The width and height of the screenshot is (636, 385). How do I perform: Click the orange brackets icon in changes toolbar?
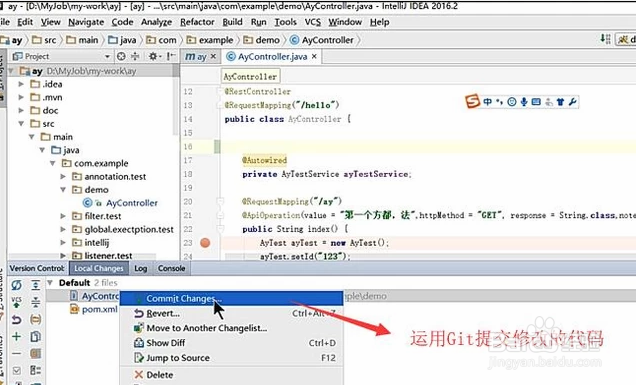click(36, 320)
